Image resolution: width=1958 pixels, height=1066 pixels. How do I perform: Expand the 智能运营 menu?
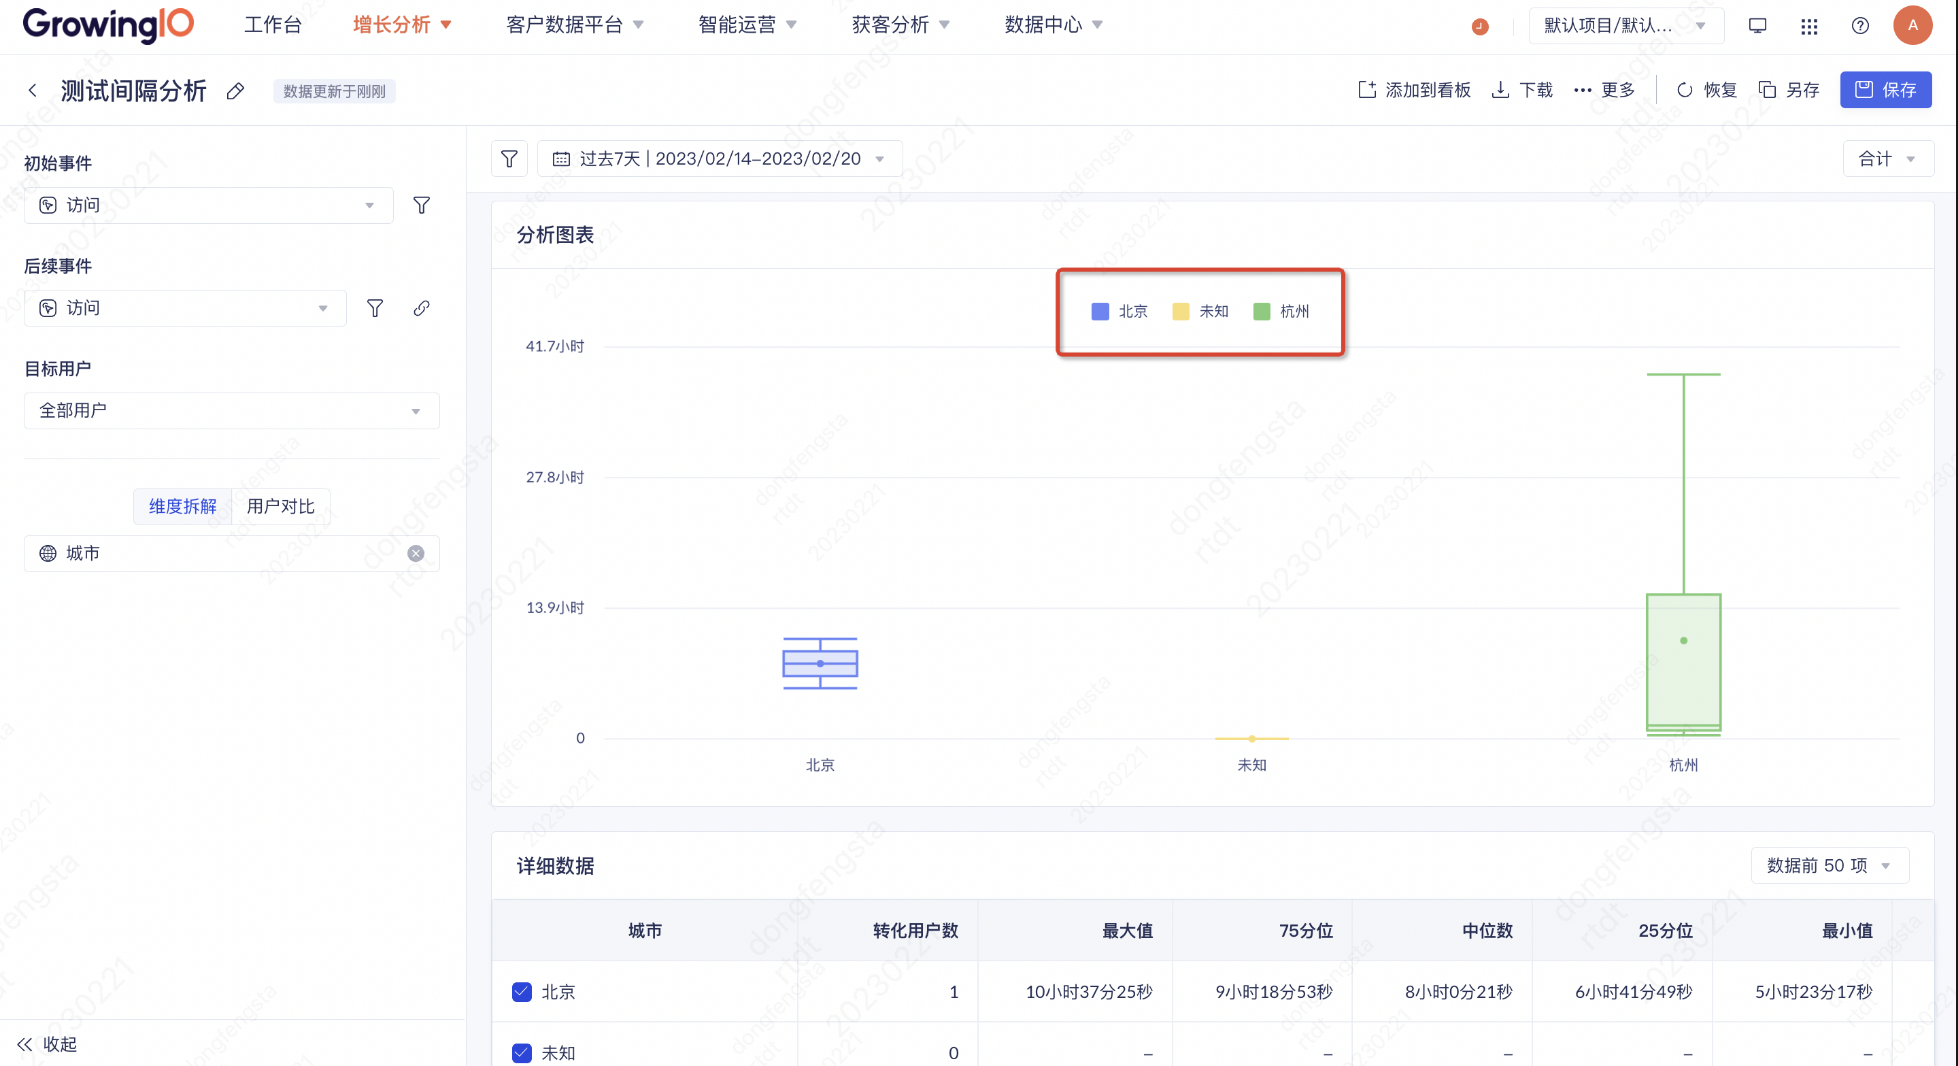pyautogui.click(x=747, y=25)
